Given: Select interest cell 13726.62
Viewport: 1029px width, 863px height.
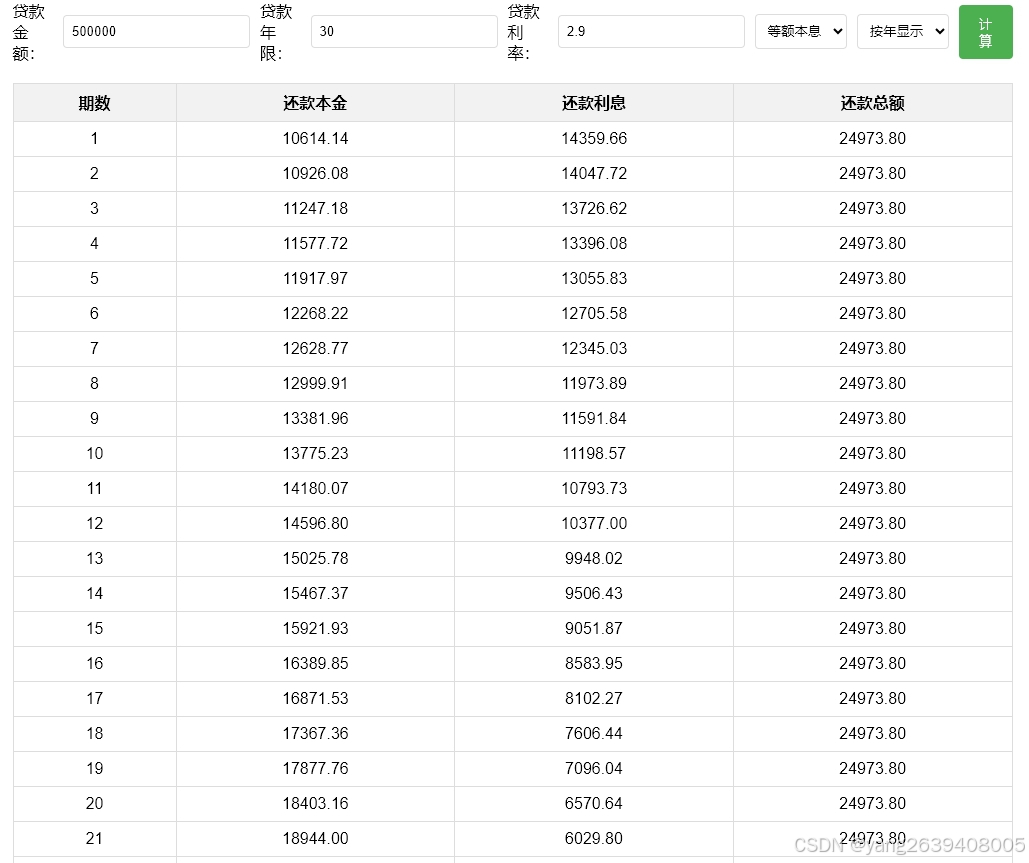Looking at the screenshot, I should [x=594, y=209].
